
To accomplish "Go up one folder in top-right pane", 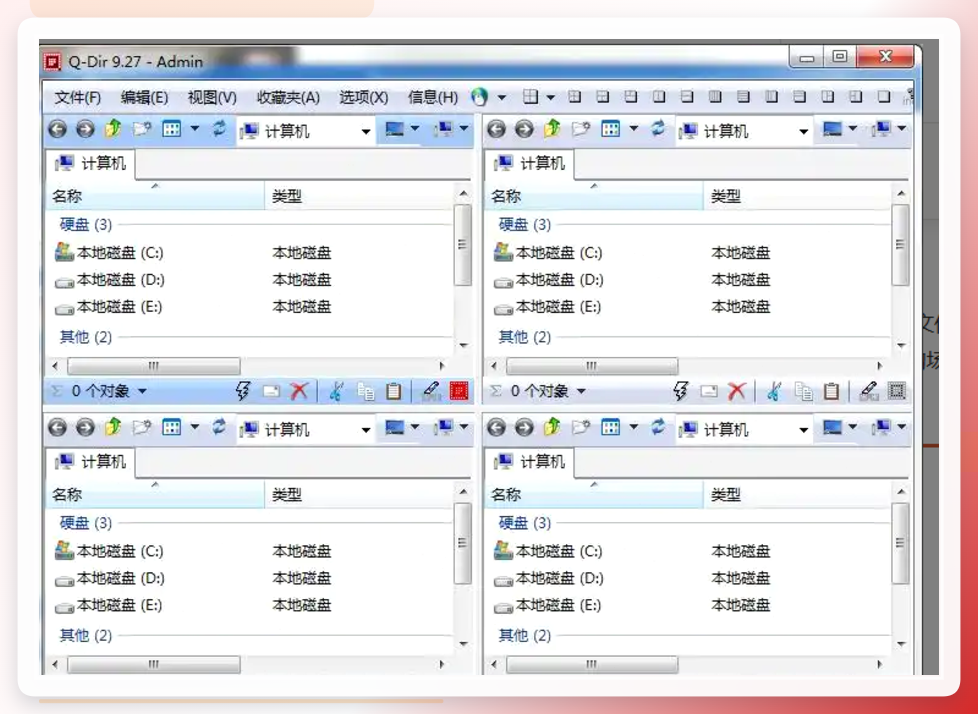I will click(552, 129).
